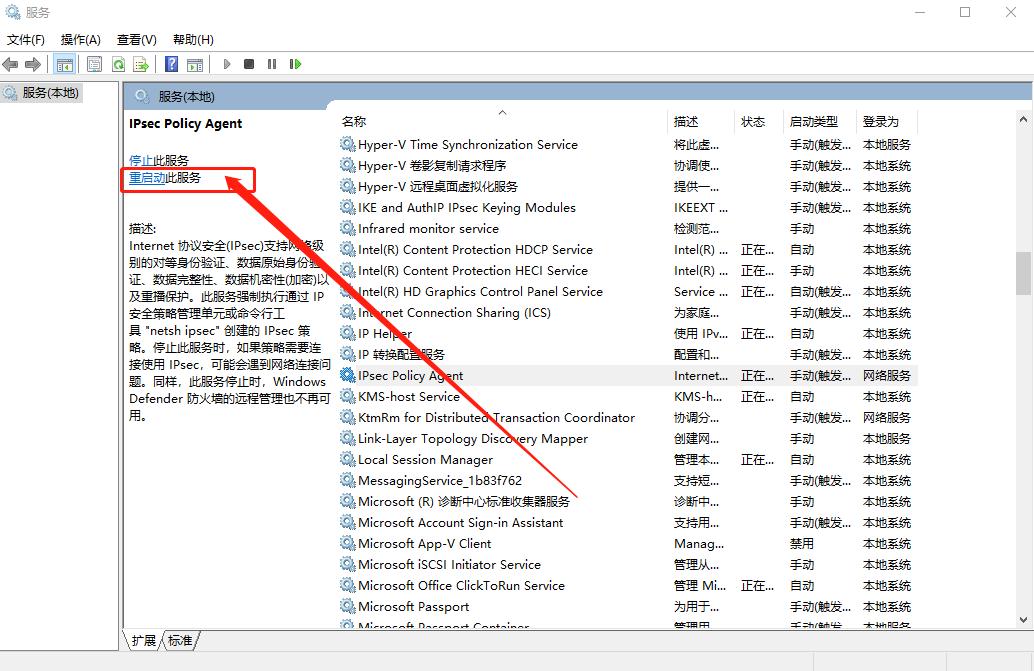The height and width of the screenshot is (671, 1034).
Task: Click the 重启动 service link
Action: pos(147,178)
